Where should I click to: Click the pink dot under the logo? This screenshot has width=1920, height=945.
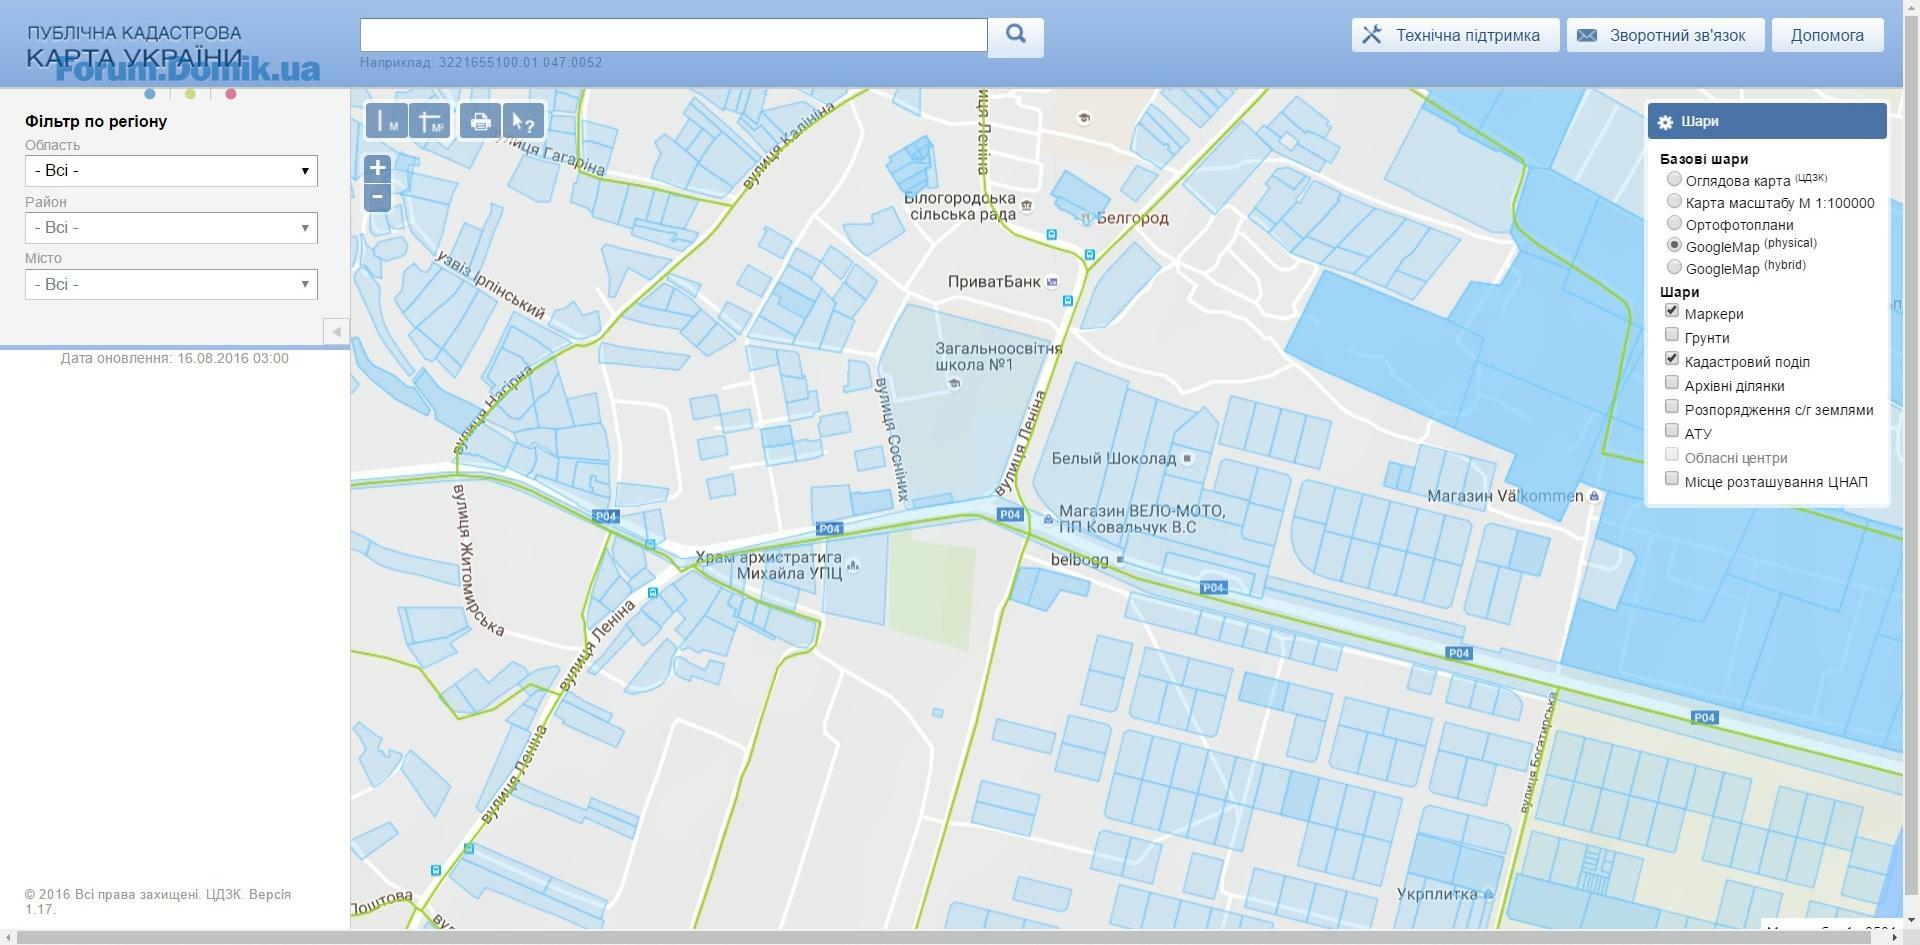pyautogui.click(x=231, y=94)
